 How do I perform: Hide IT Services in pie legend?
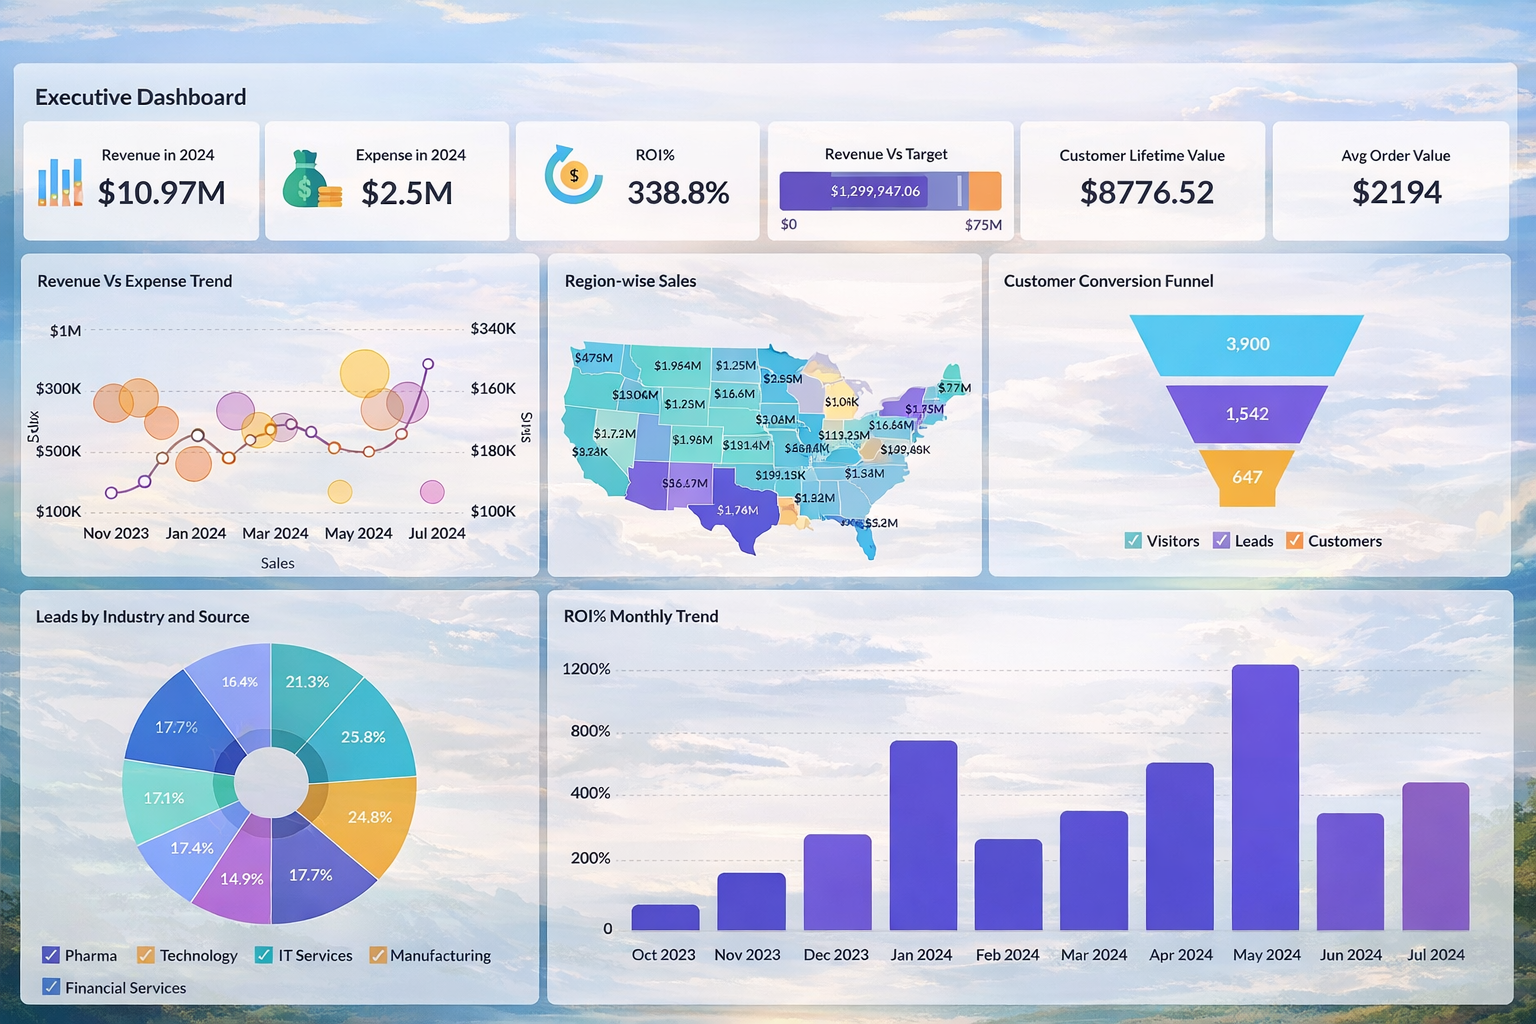click(x=264, y=955)
